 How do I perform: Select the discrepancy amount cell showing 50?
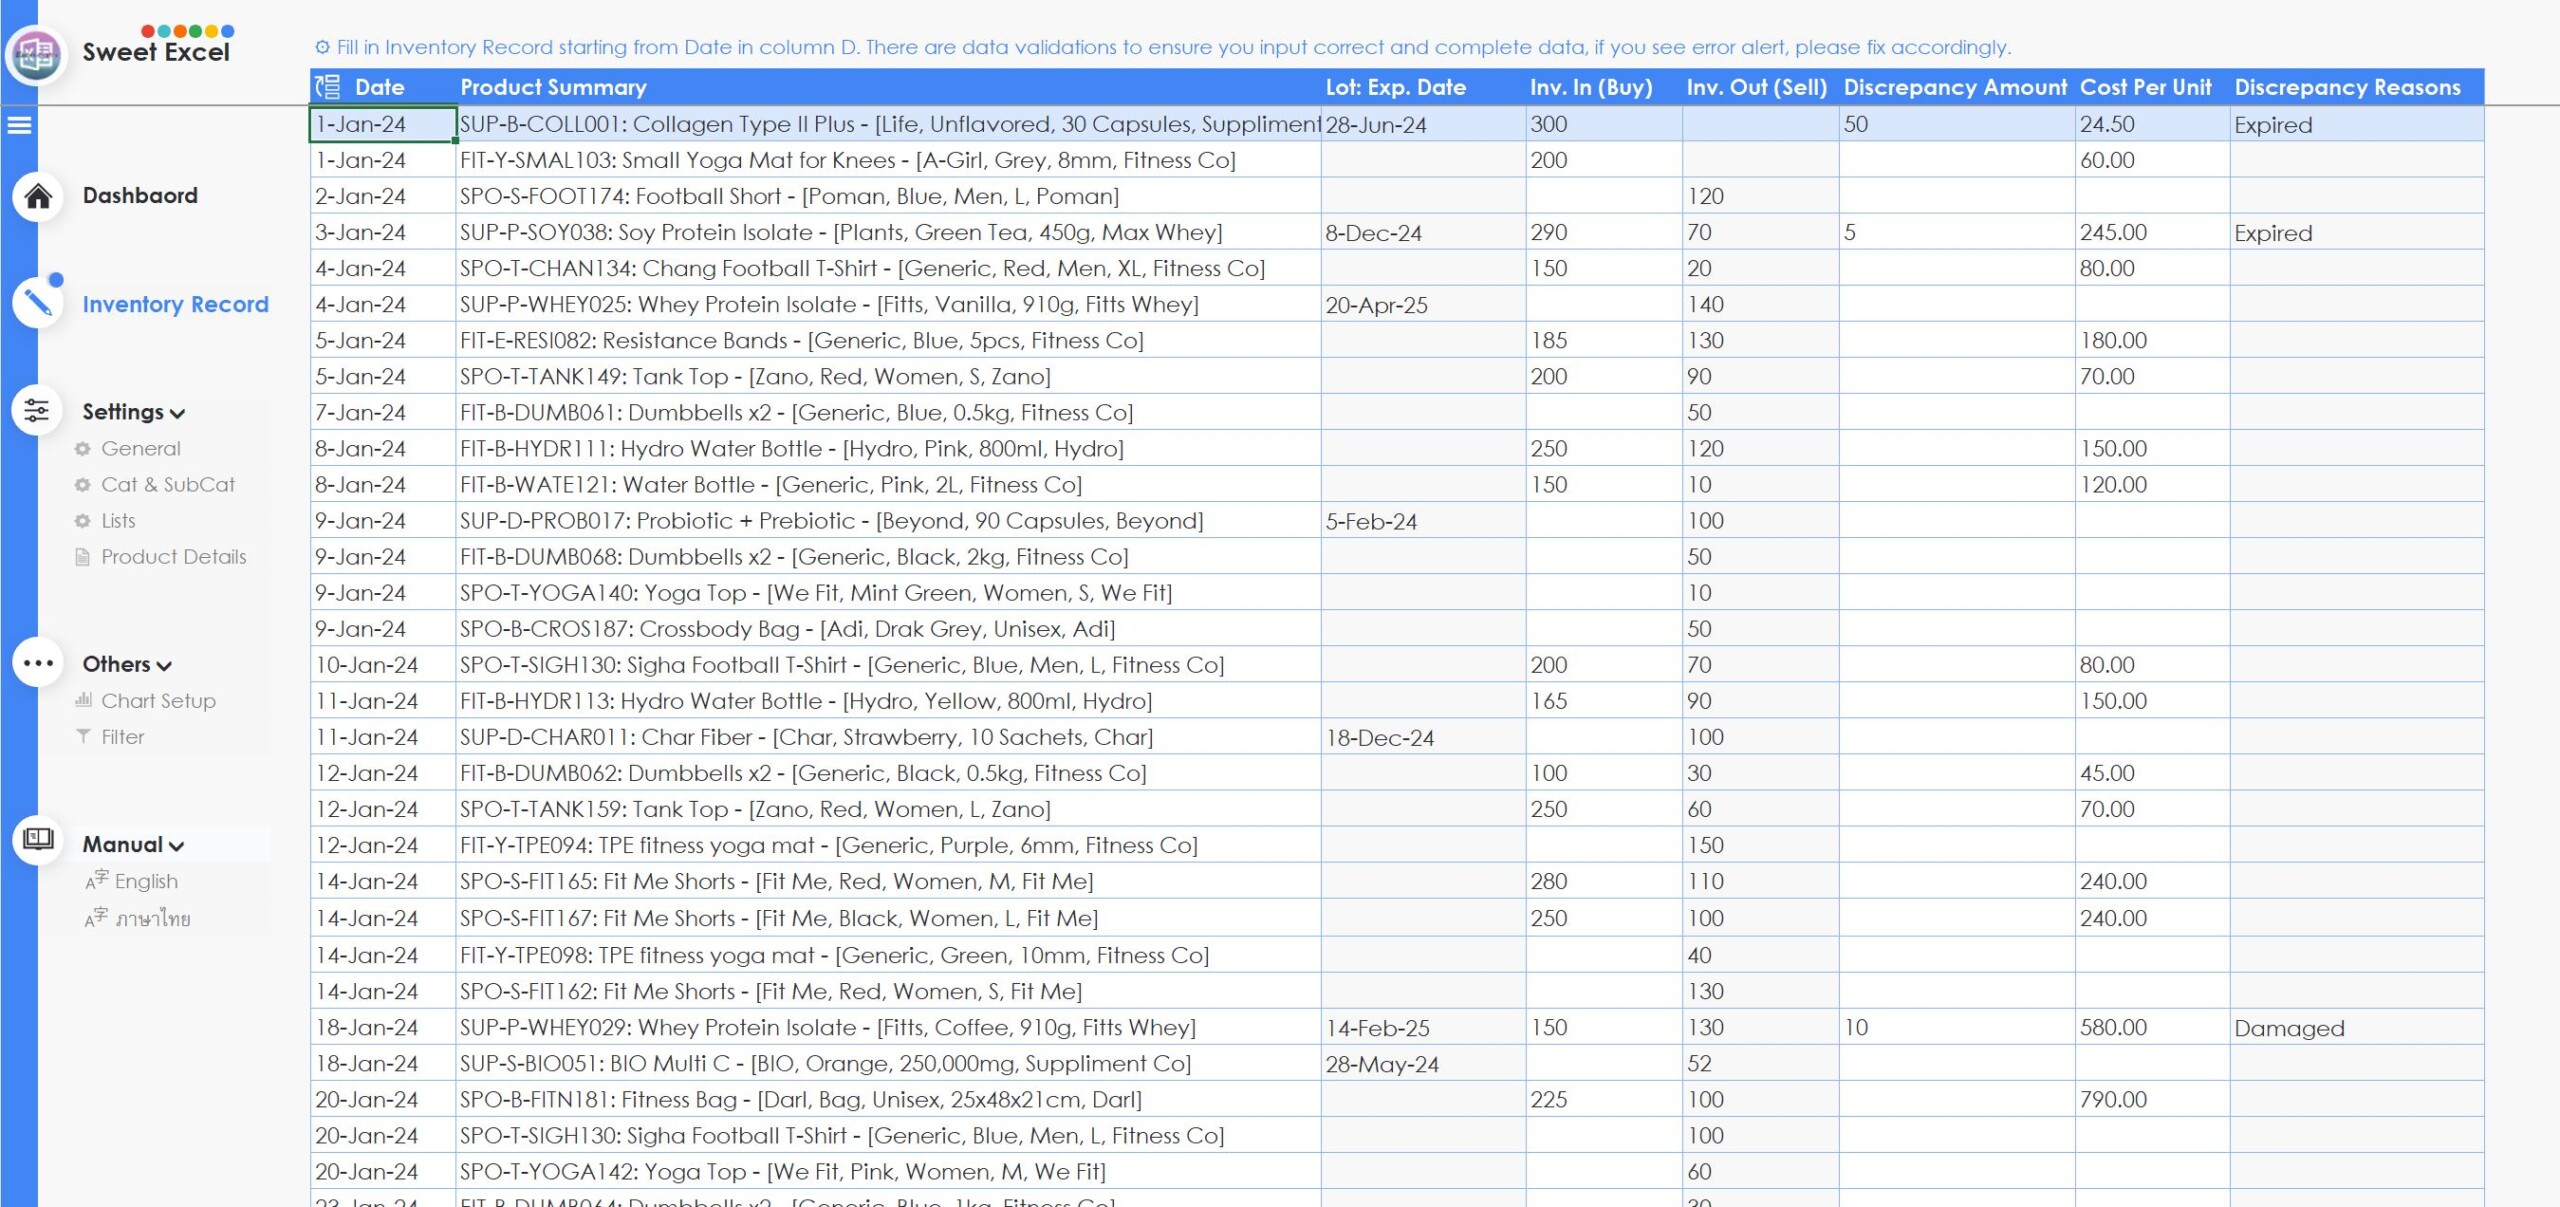pos(1958,124)
